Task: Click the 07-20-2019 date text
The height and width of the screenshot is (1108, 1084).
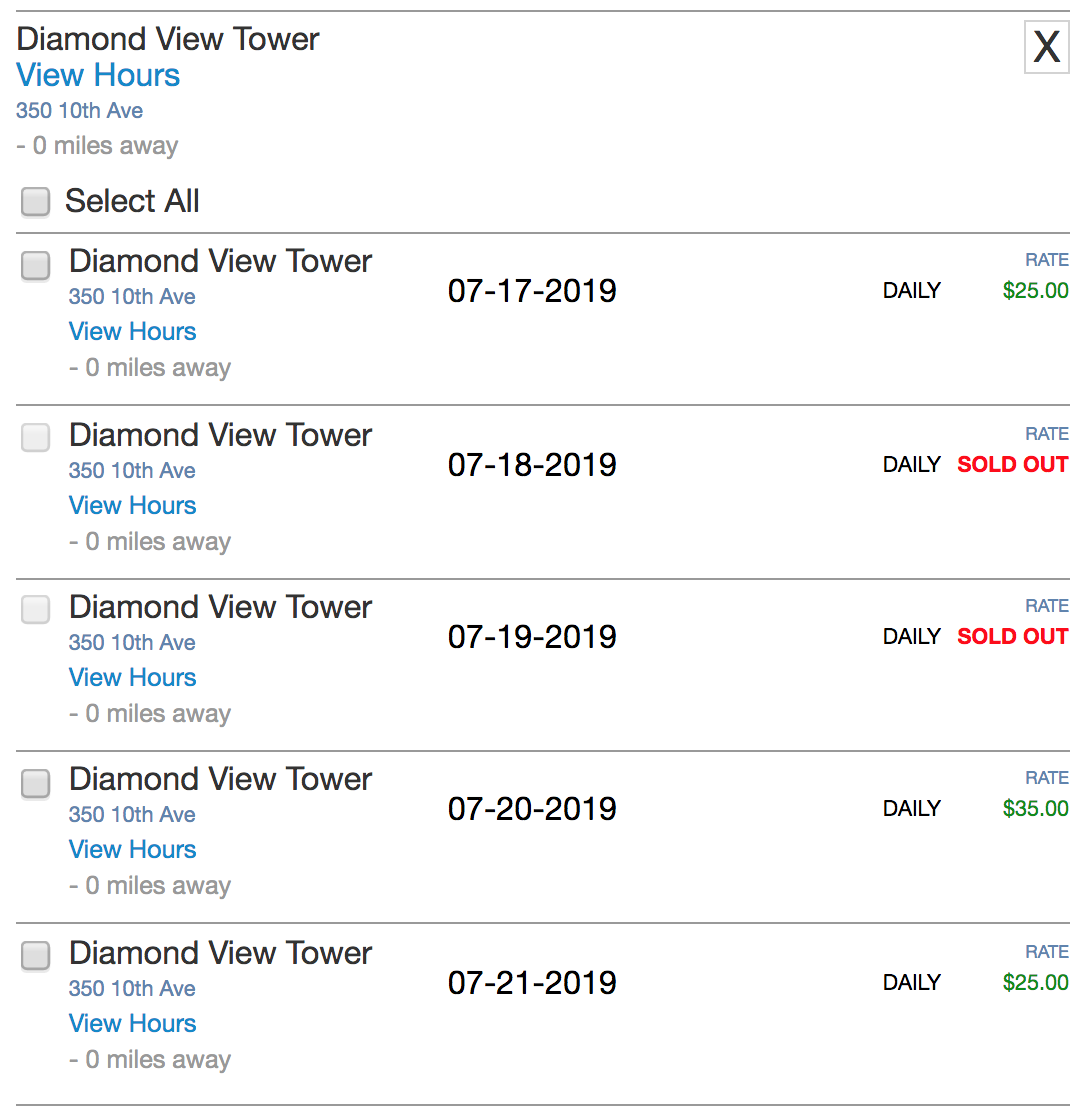Action: coord(532,808)
